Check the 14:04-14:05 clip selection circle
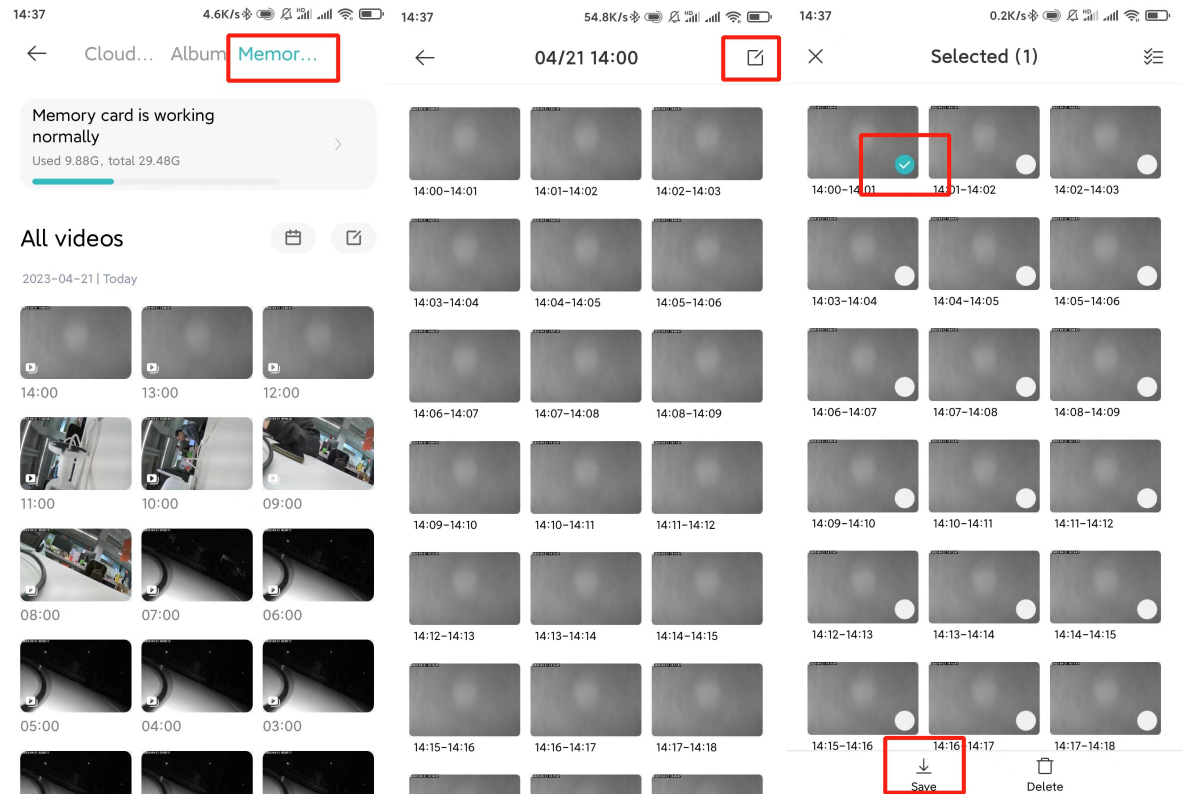Viewport: 1183px width, 794px height. [x=1026, y=276]
